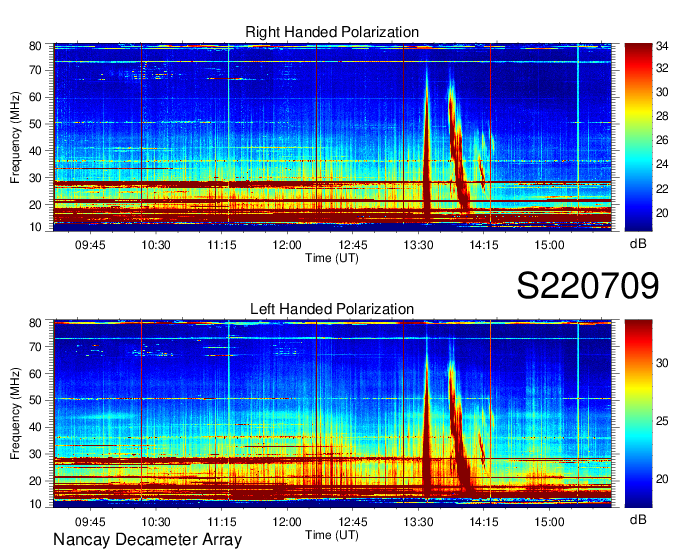Click 14:15 time tick of Left Handed plot
680x552 pixels.
tap(484, 521)
